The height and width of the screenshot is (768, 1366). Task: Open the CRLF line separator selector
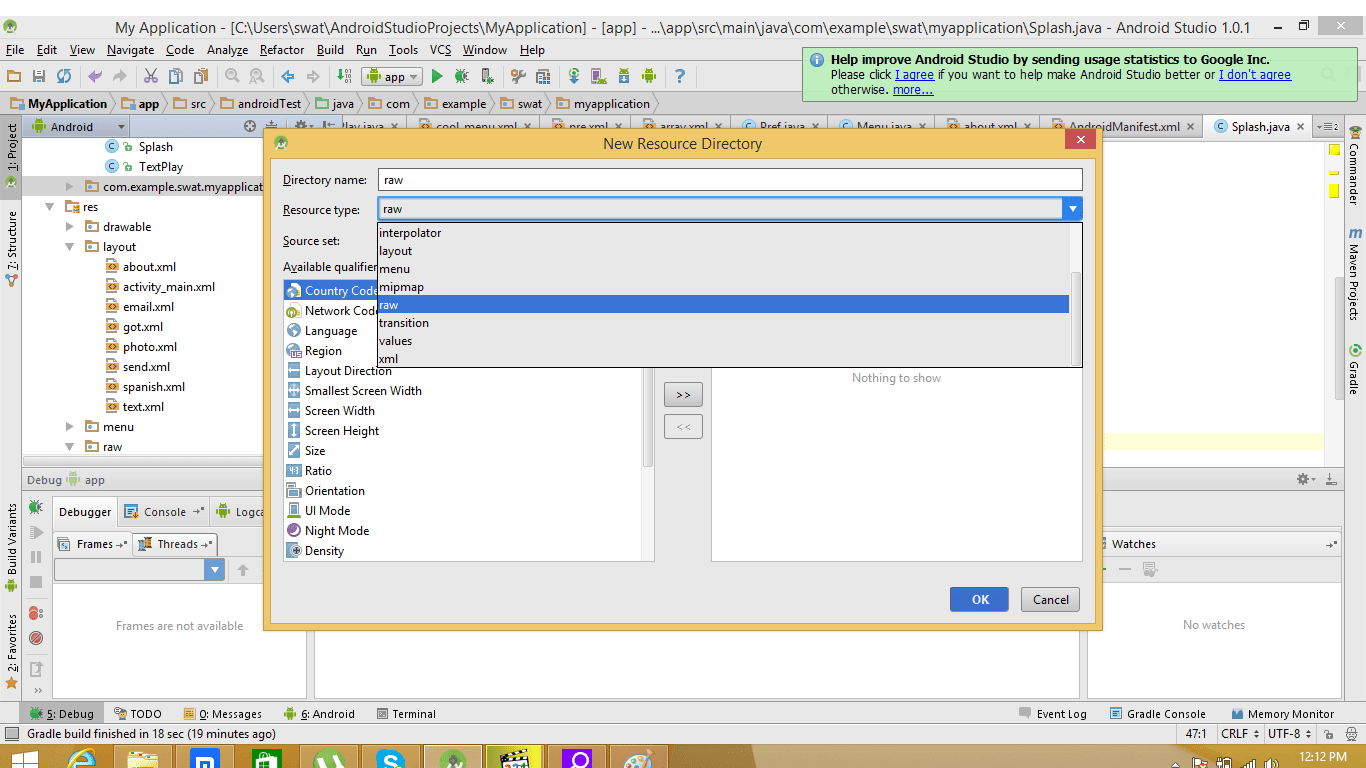[x=1239, y=734]
